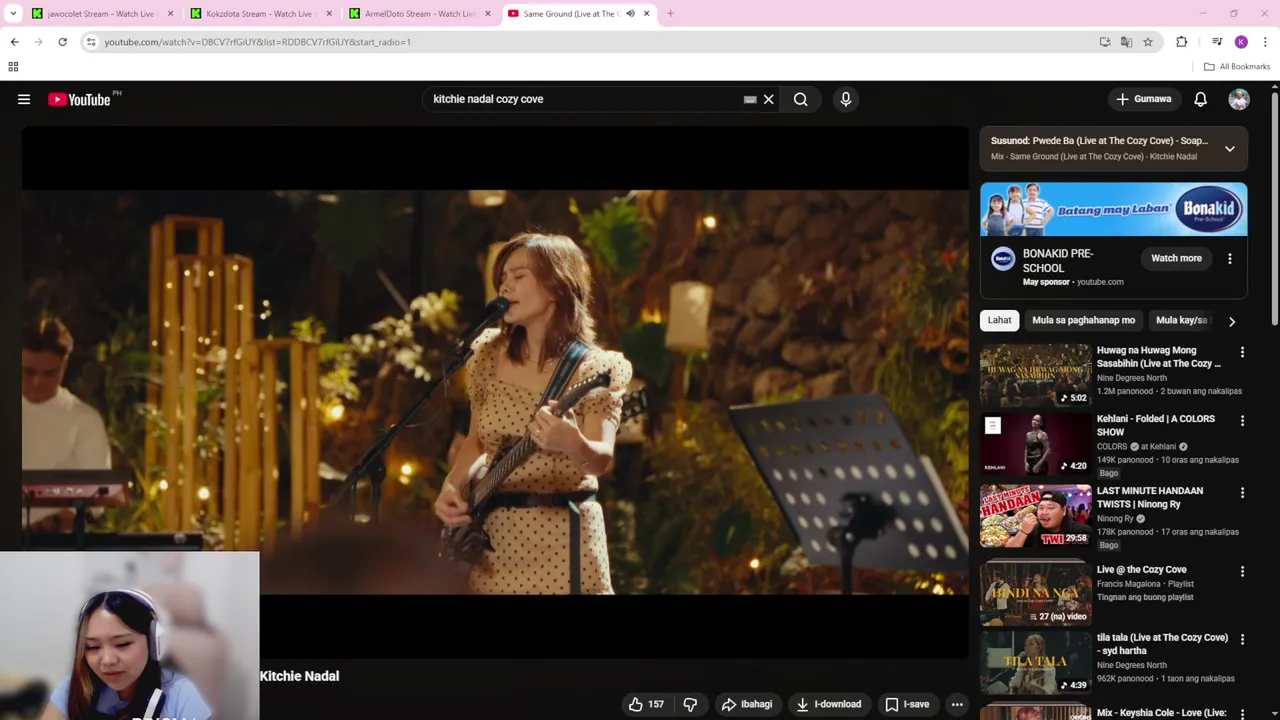Reload the page in browser toolbar

pos(62,42)
